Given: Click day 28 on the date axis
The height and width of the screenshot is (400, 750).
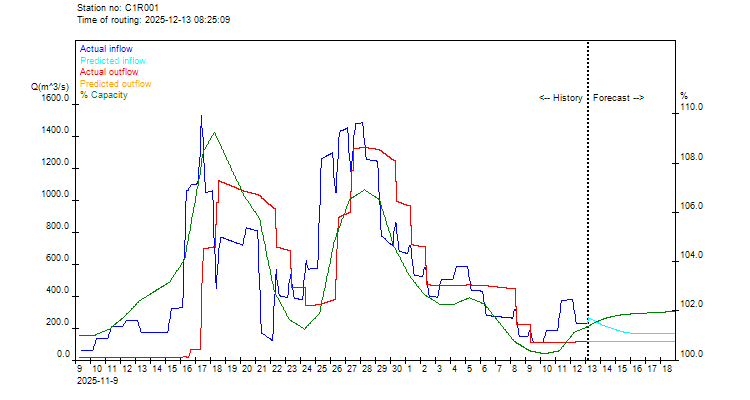Looking at the screenshot, I should click(367, 369).
